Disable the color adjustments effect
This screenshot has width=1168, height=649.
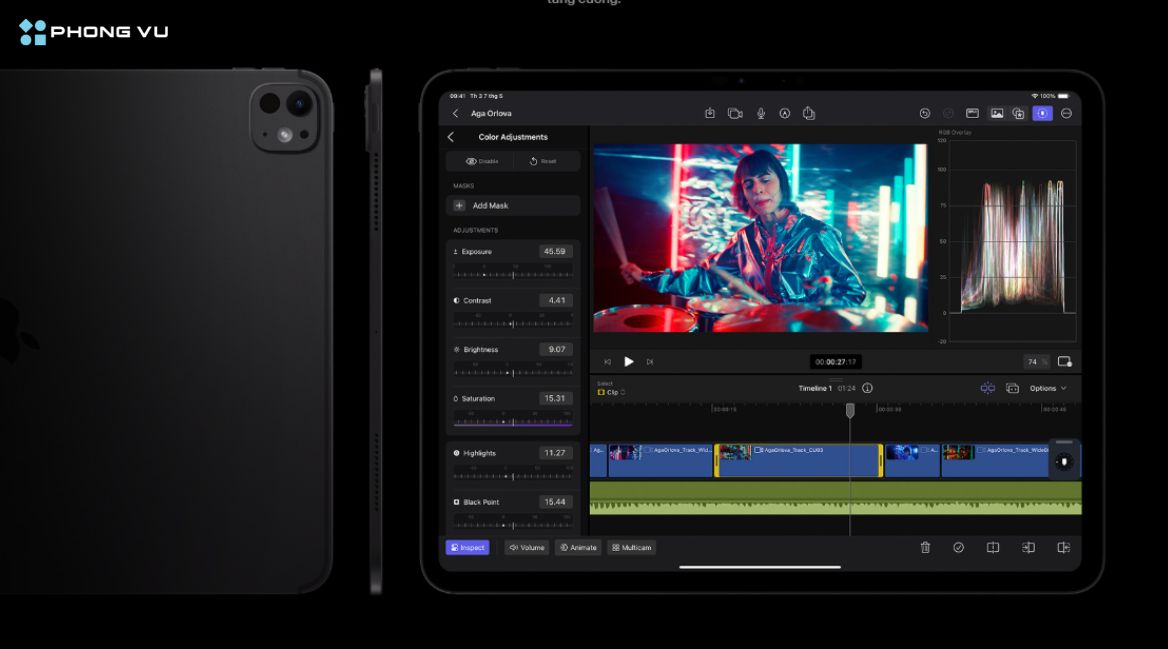tap(481, 161)
